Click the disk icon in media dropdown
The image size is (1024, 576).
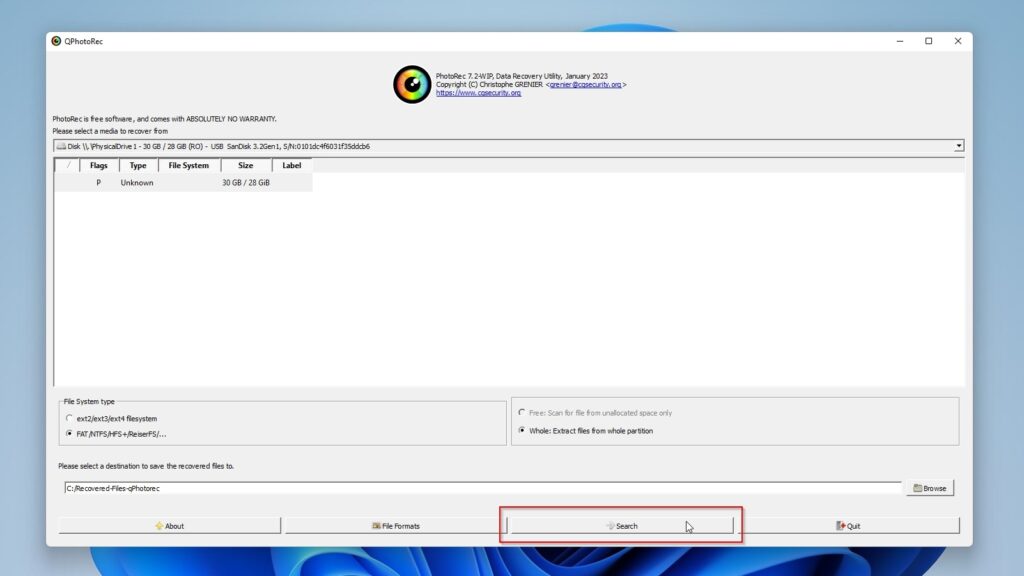click(x=61, y=146)
